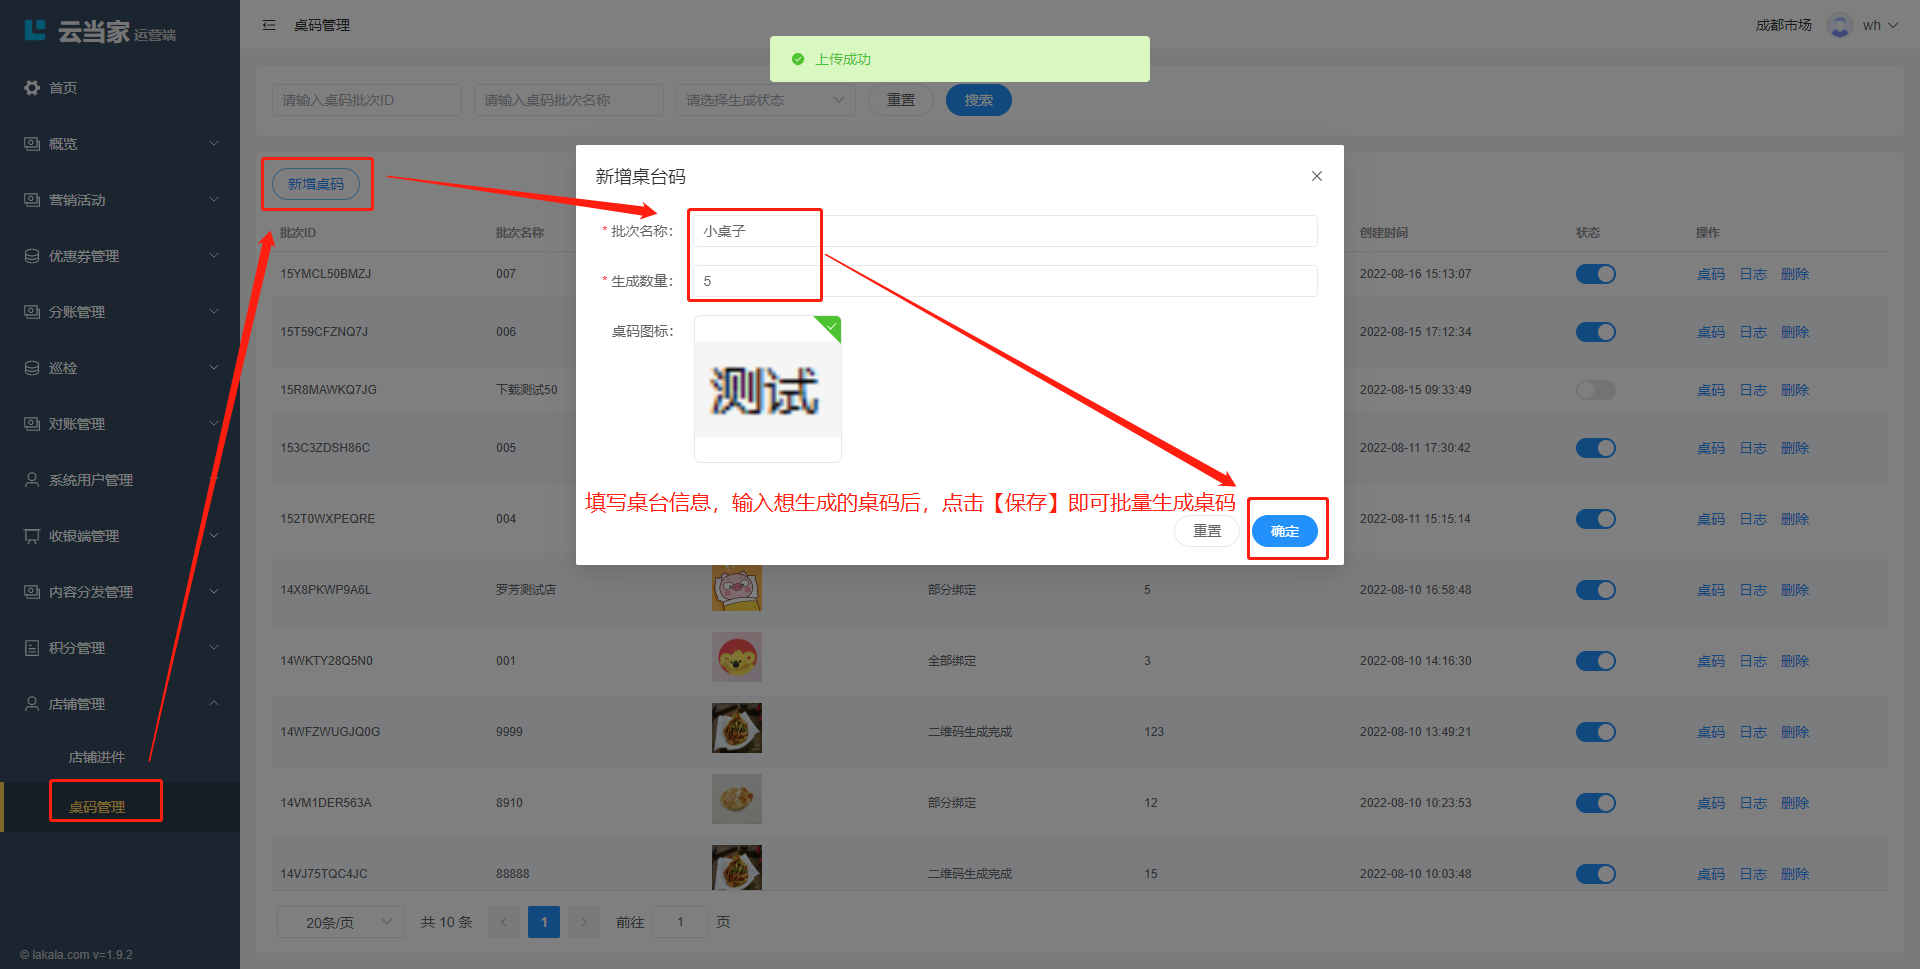Open 店铺进件 submenu item
The height and width of the screenshot is (969, 1920).
point(97,757)
